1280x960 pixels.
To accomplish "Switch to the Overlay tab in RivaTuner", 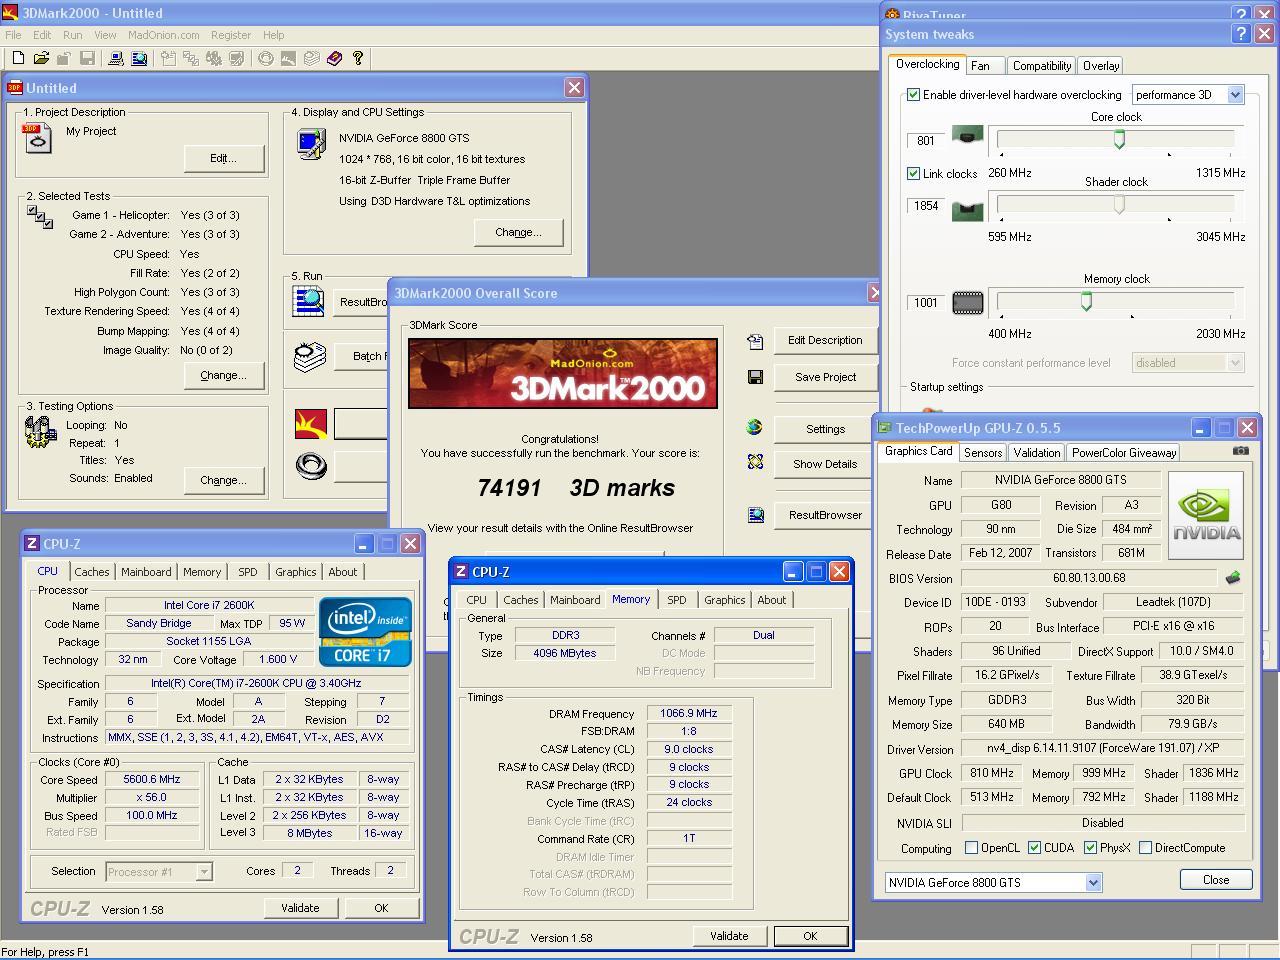I will coord(1101,66).
